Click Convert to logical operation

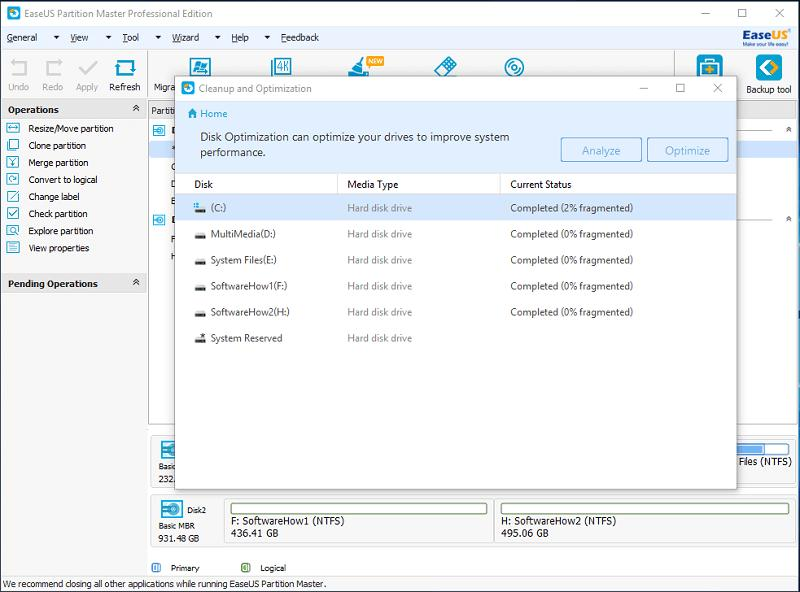(62, 180)
